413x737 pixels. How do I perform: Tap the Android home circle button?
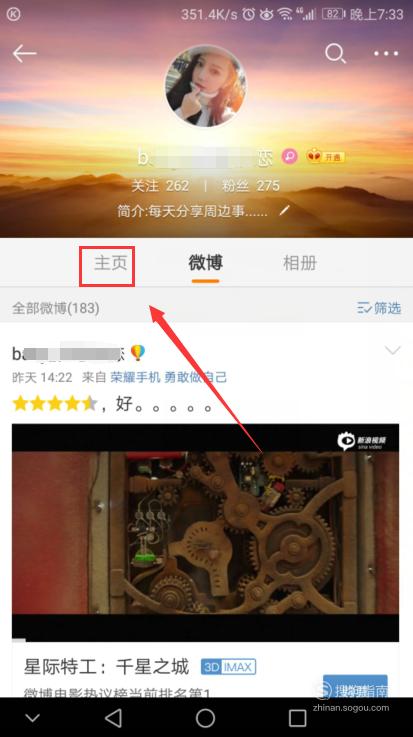click(205, 718)
